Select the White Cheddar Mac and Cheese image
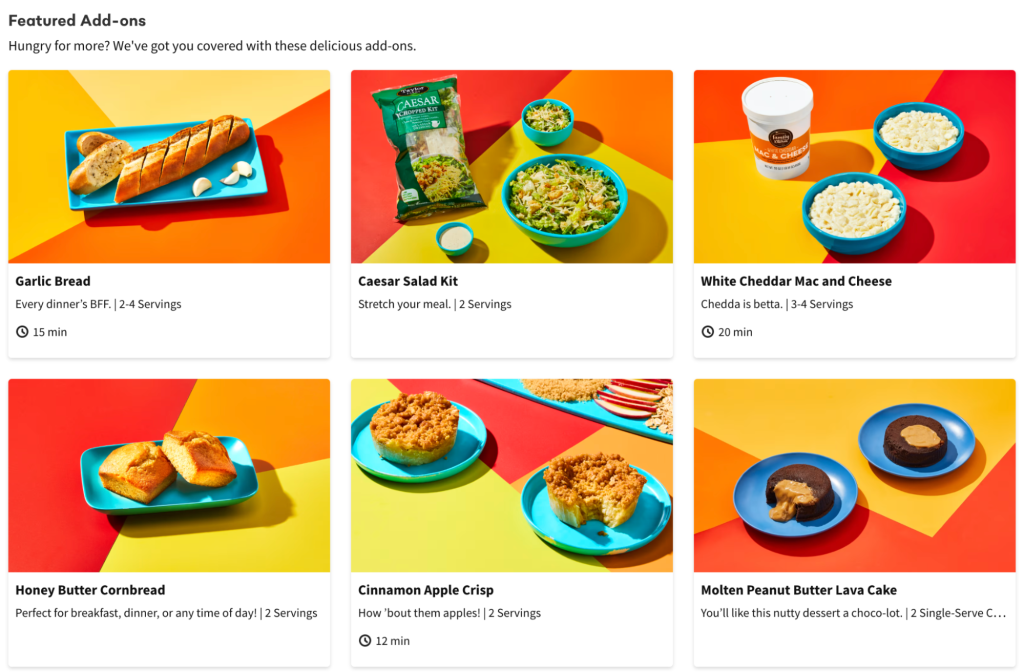The height and width of the screenshot is (672, 1024). tap(854, 167)
